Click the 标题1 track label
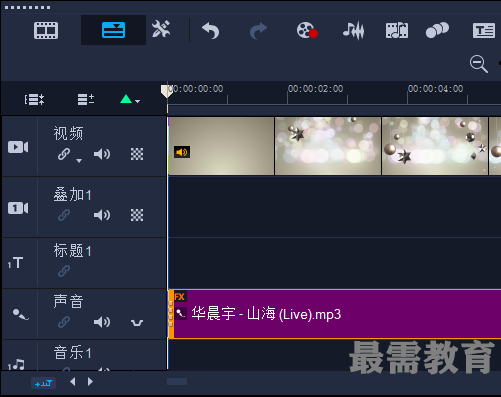Image resolution: width=501 pixels, height=397 pixels. [72, 250]
